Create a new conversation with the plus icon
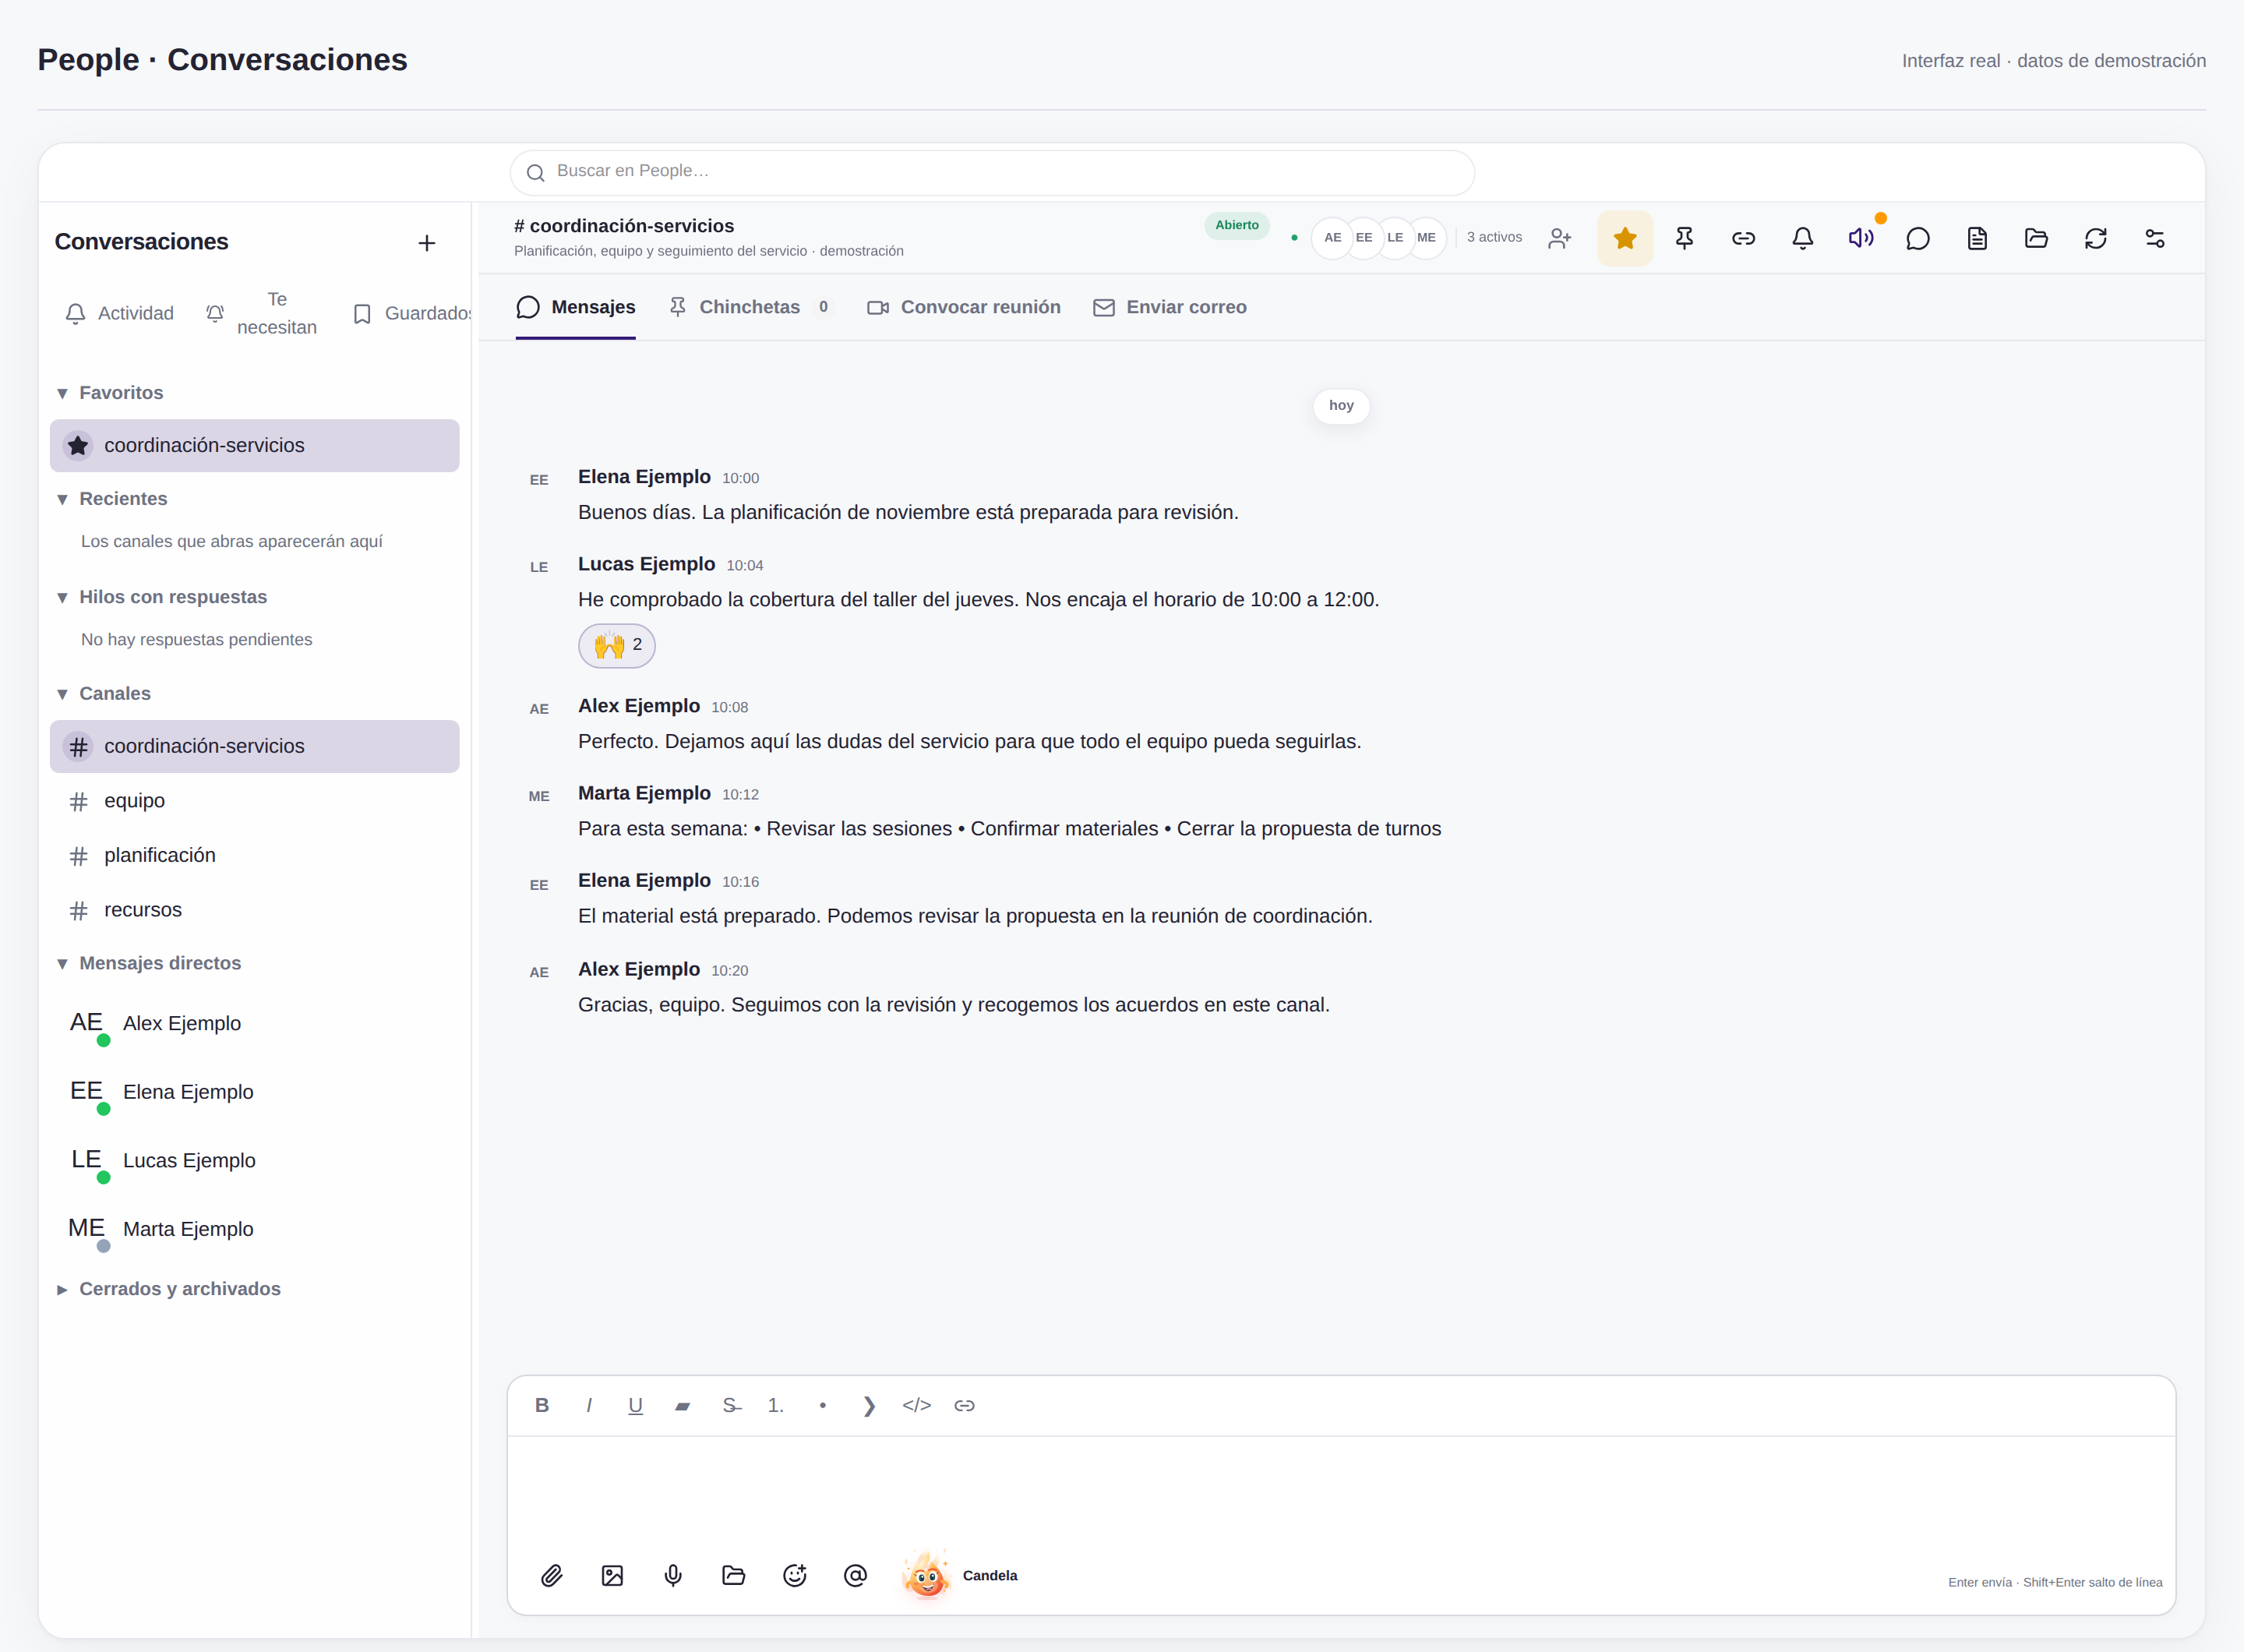 pyautogui.click(x=427, y=243)
